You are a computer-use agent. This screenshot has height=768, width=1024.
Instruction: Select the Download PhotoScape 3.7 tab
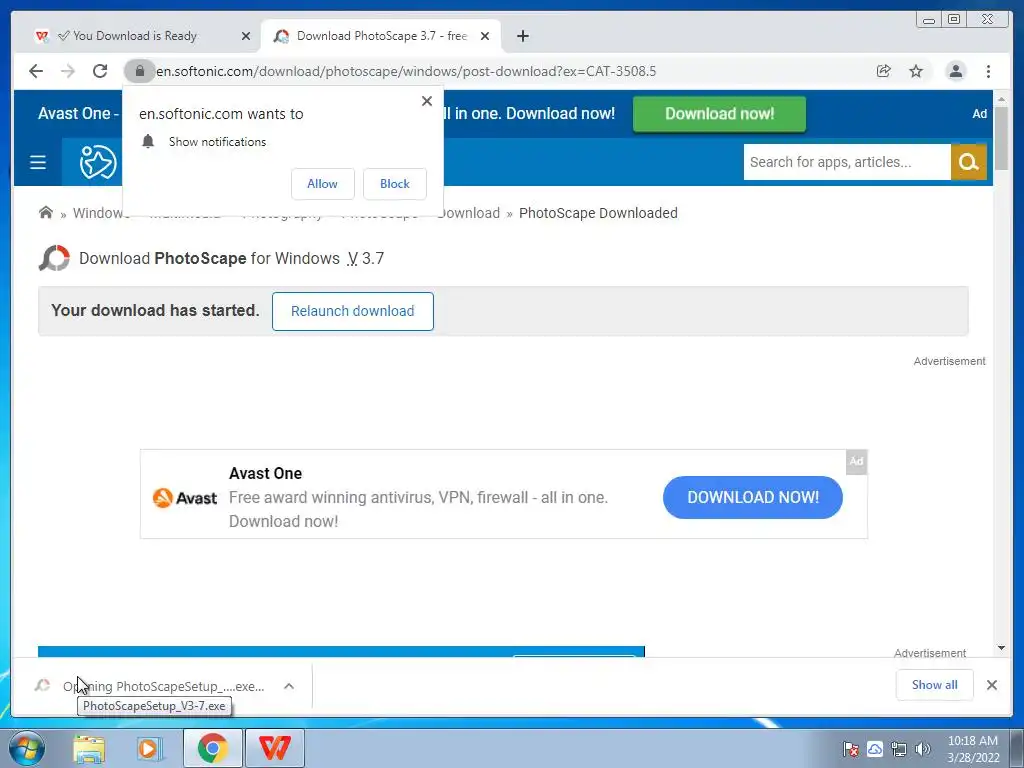pyautogui.click(x=381, y=36)
